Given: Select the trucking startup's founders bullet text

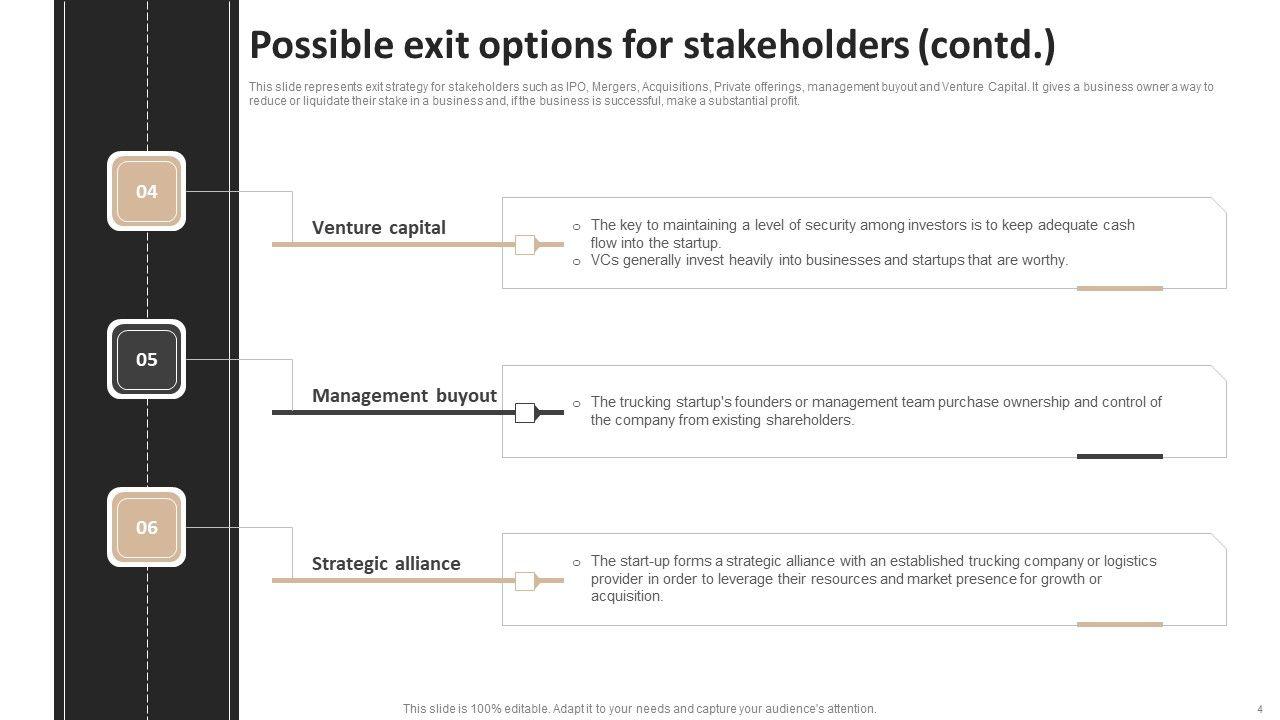Looking at the screenshot, I should coord(875,410).
